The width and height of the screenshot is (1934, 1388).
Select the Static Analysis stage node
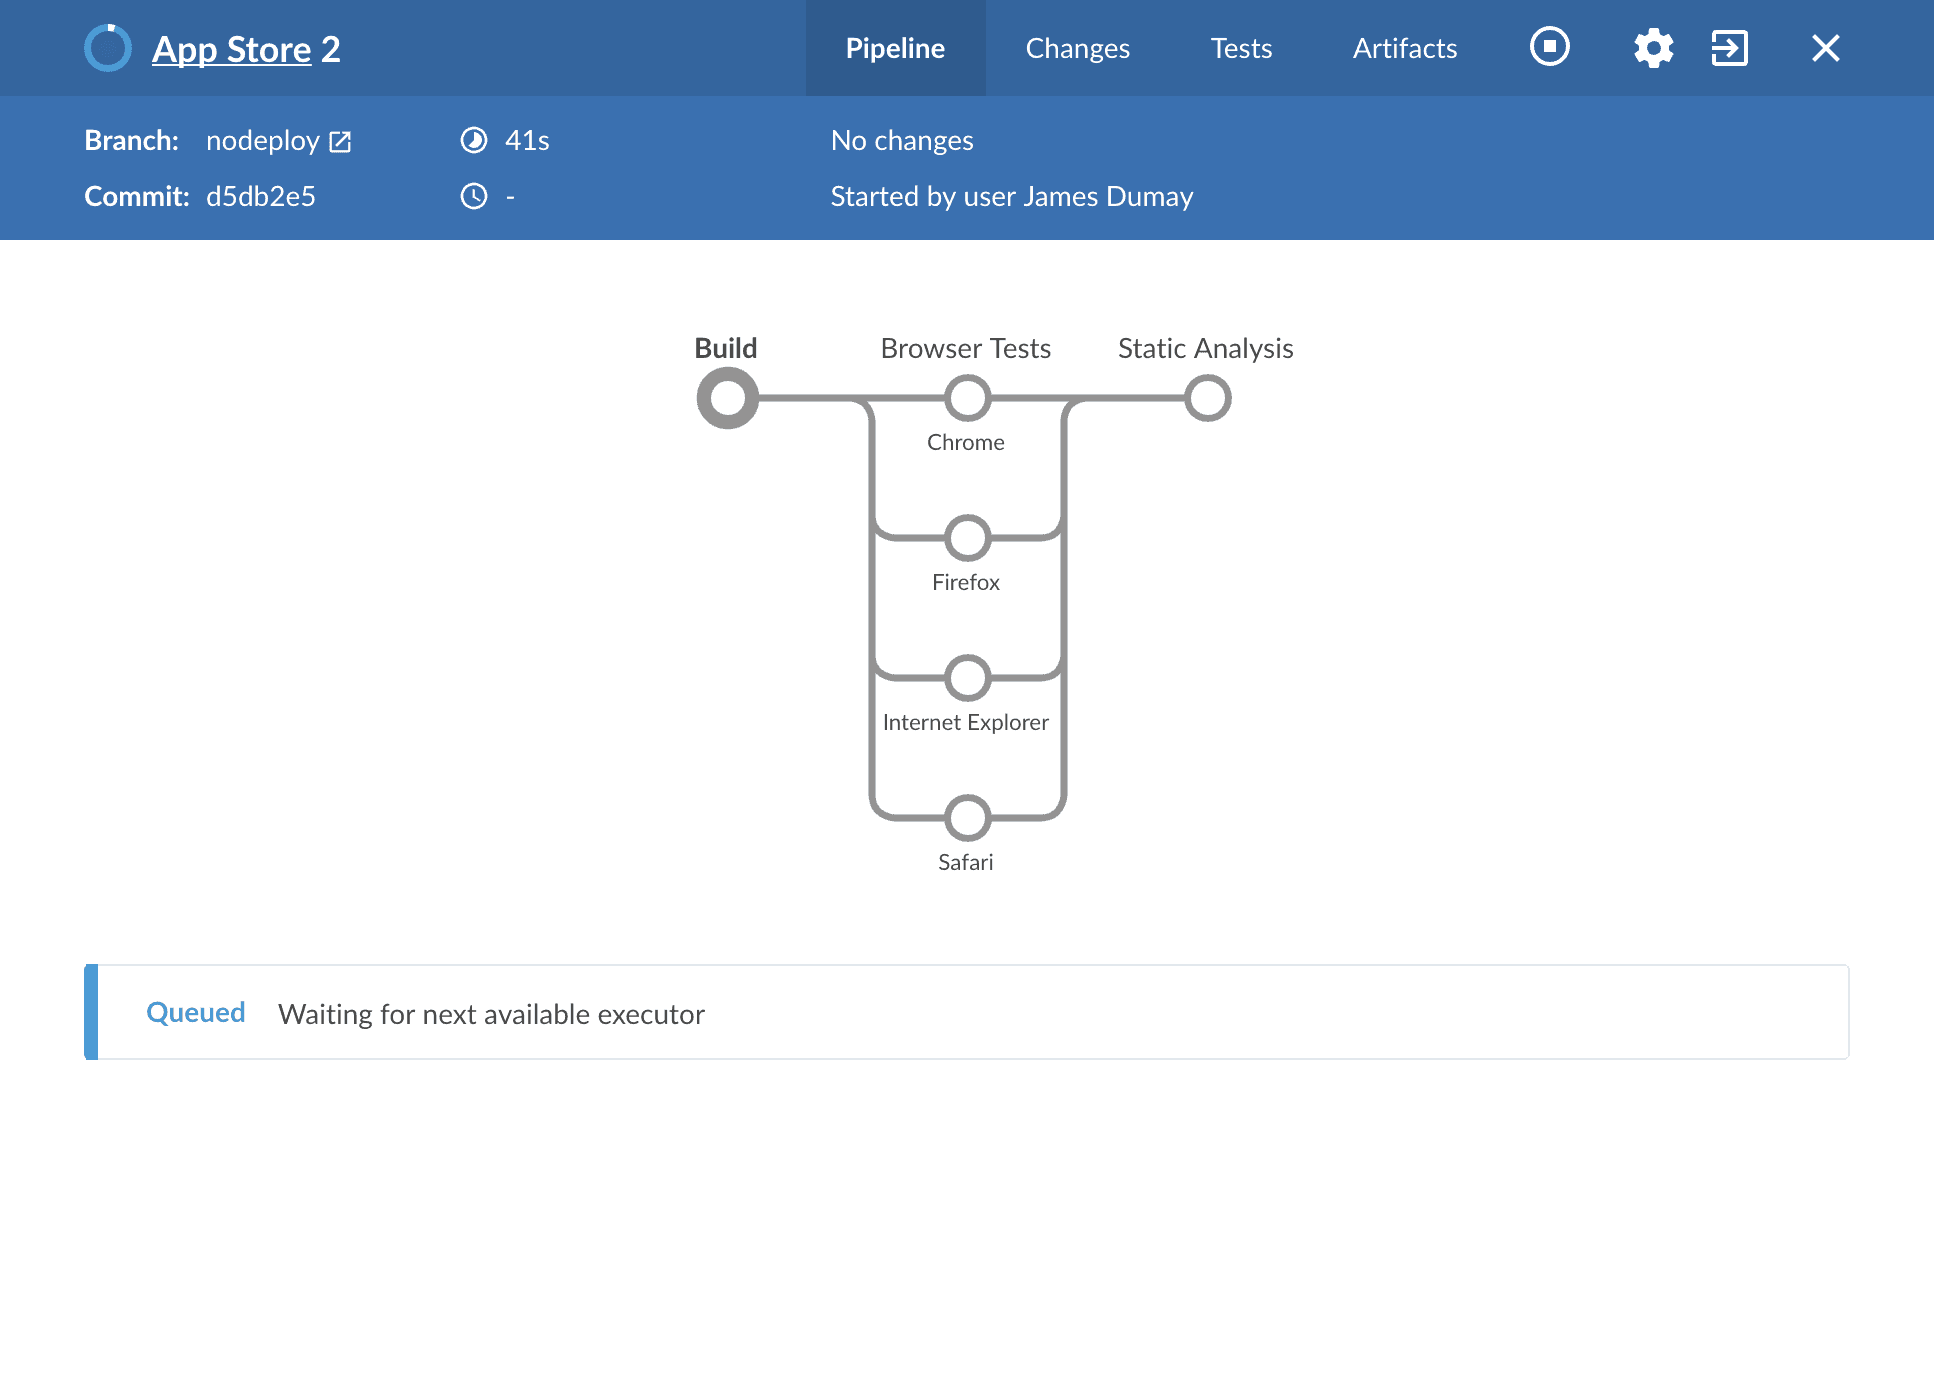click(x=1207, y=398)
